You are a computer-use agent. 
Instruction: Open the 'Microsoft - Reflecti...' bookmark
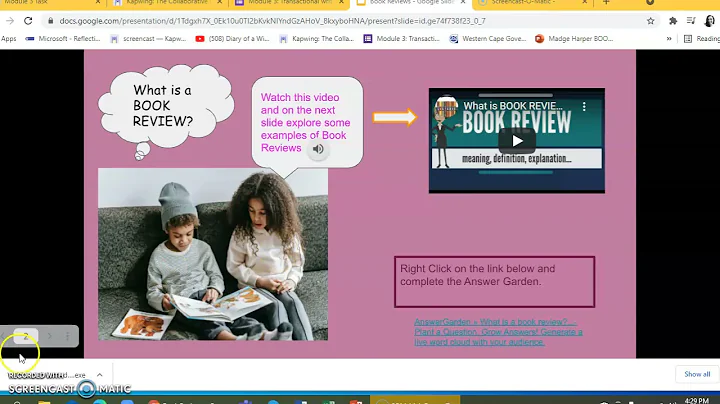[x=62, y=39]
